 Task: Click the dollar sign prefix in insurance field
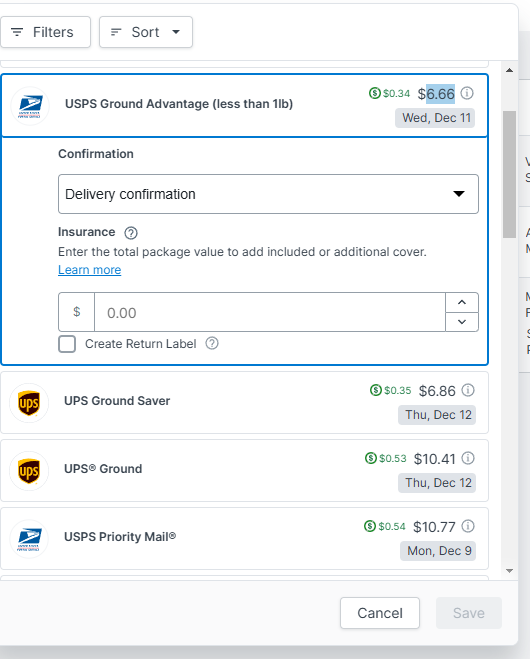(76, 312)
